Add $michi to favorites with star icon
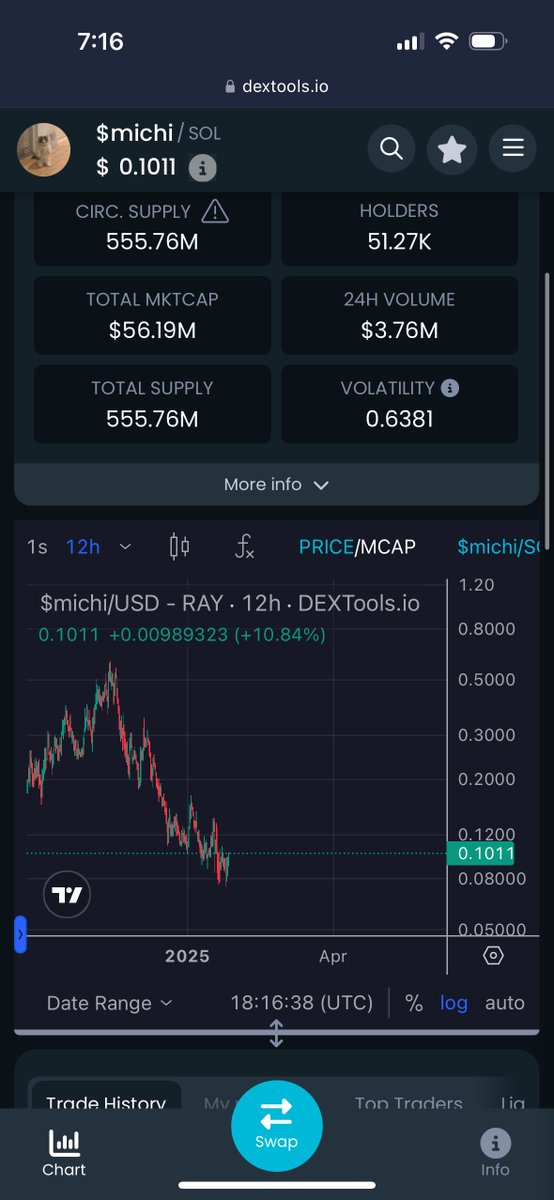 click(452, 149)
